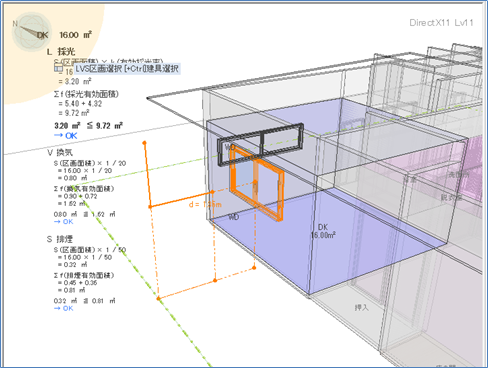
Task: Click the OK result under the 採光 section
Action: [65, 135]
